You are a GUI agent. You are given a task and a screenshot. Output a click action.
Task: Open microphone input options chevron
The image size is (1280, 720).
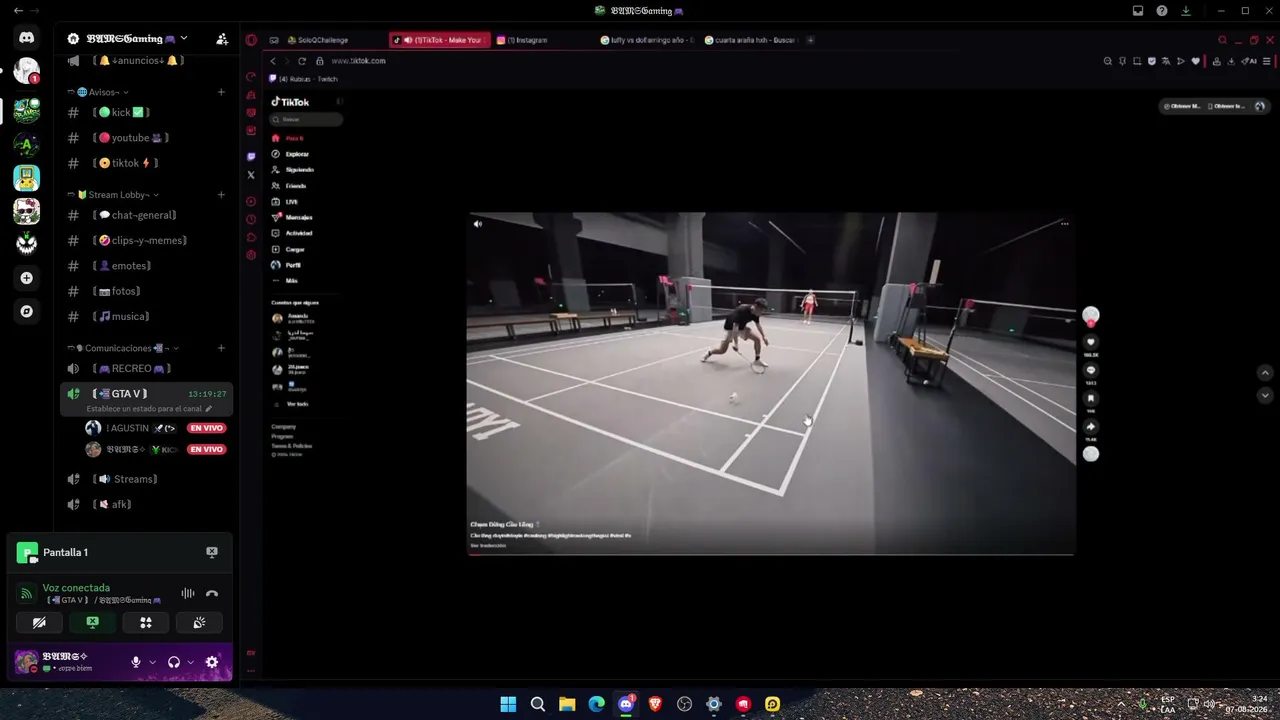coord(152,662)
